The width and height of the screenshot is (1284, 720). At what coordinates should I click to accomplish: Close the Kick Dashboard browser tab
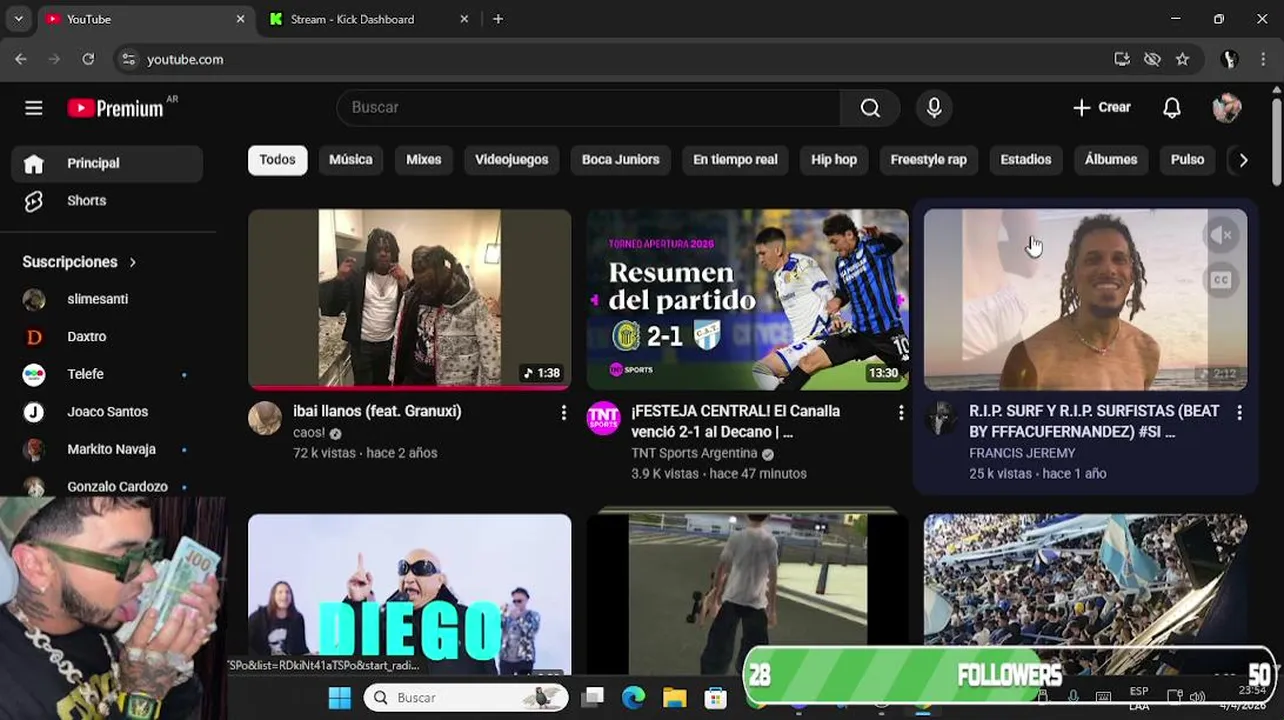pyautogui.click(x=464, y=19)
